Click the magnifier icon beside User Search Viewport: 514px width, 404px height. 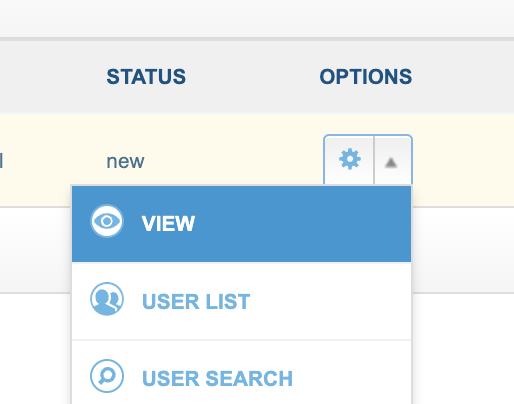(x=107, y=376)
